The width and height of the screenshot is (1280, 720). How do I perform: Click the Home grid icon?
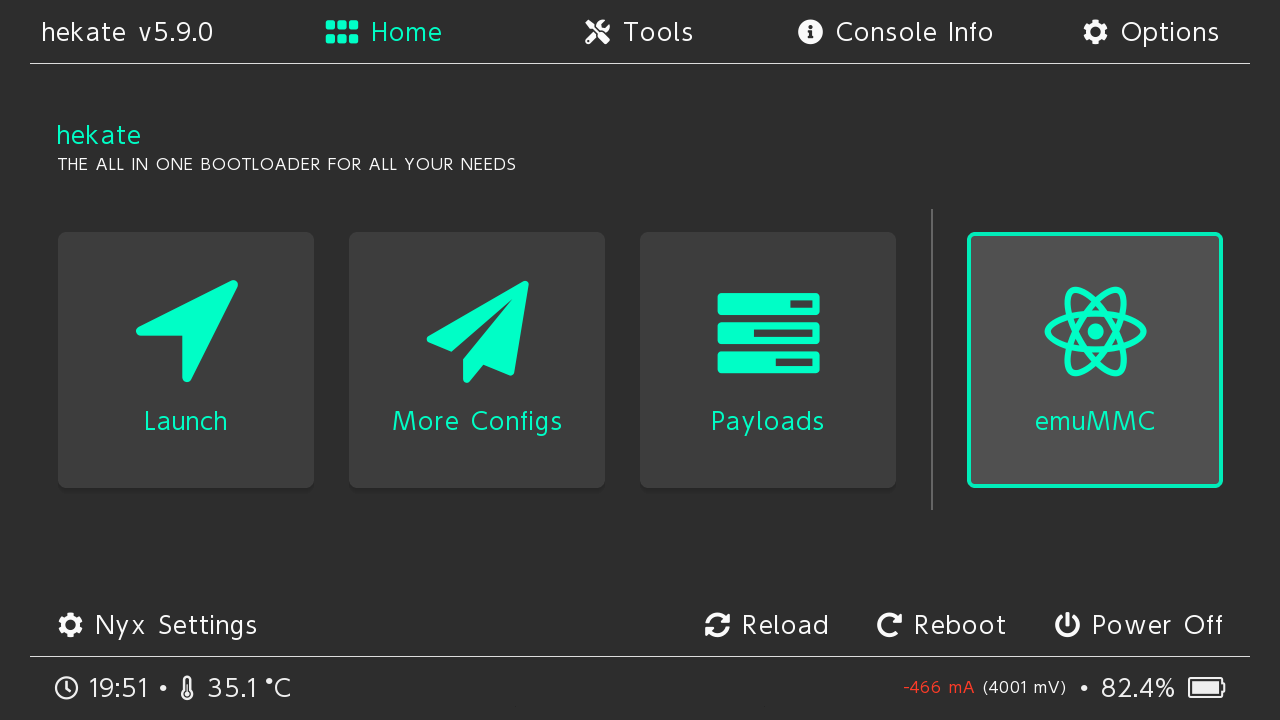[x=342, y=32]
